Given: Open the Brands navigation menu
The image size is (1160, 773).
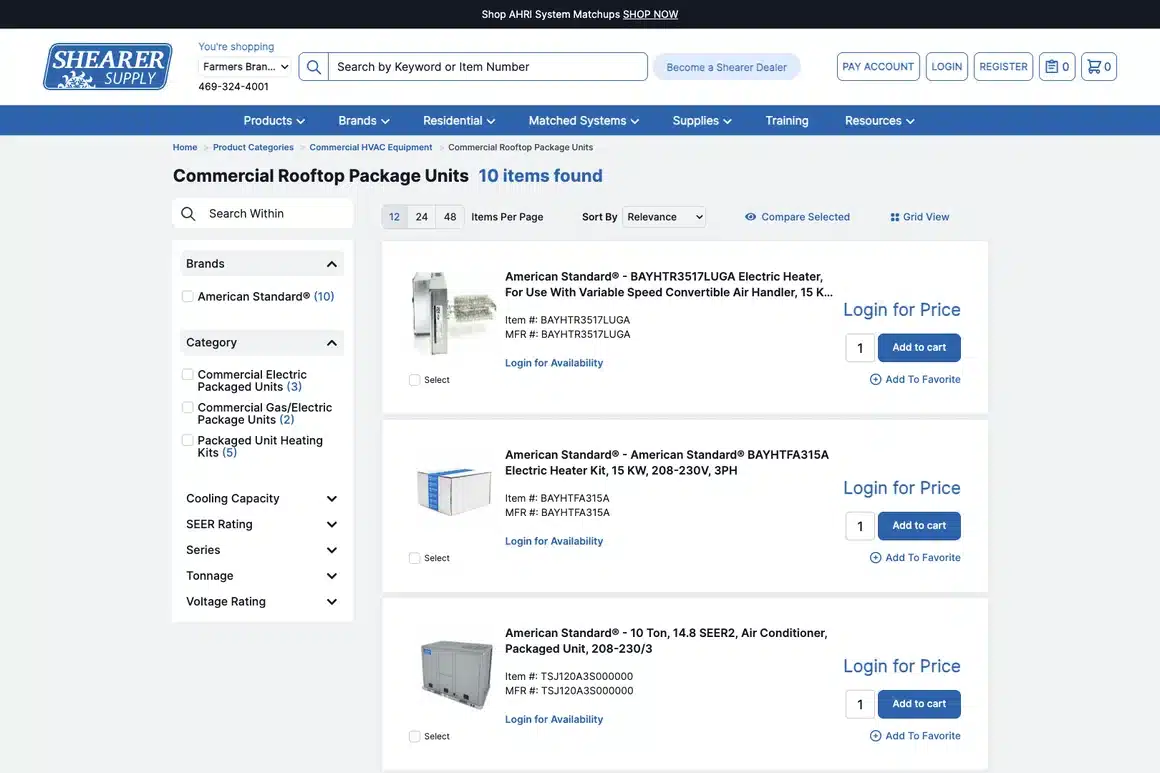Looking at the screenshot, I should pos(364,121).
